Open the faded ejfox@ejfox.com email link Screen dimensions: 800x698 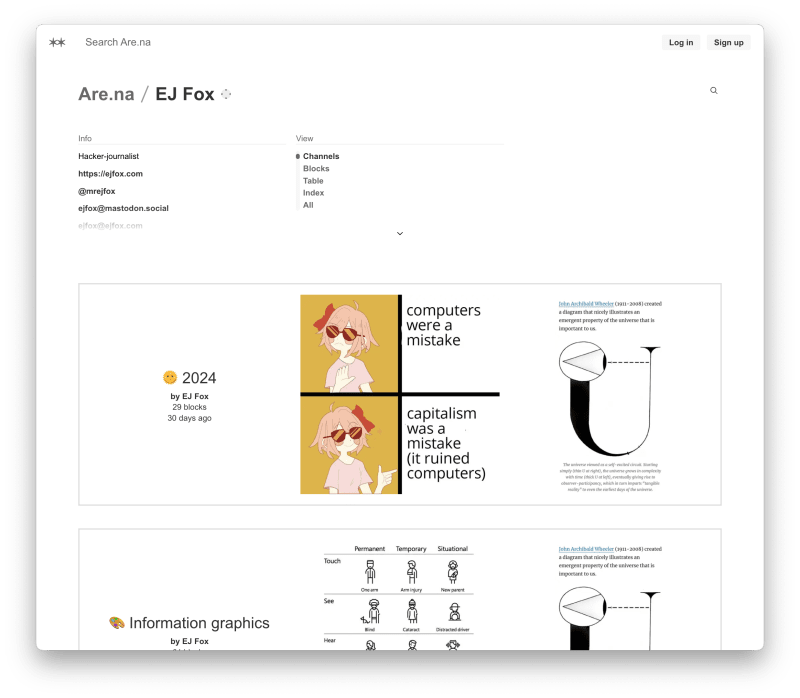pyautogui.click(x=110, y=226)
